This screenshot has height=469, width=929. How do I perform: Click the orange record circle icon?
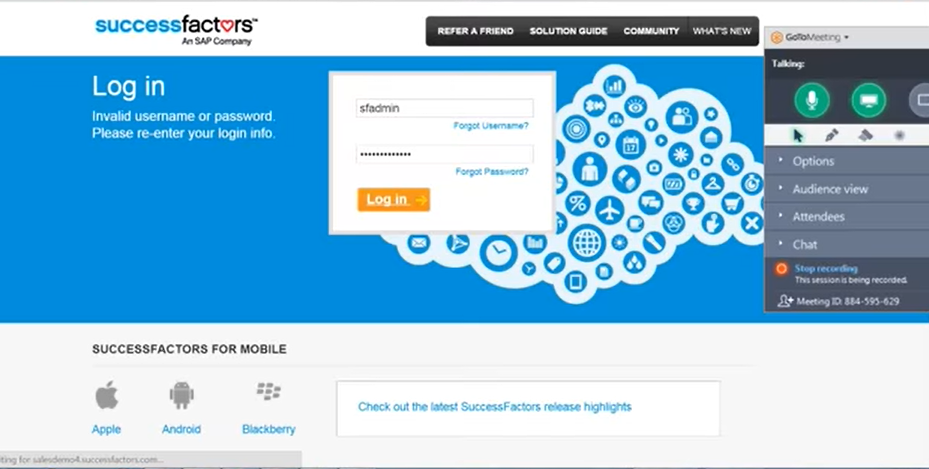781,269
